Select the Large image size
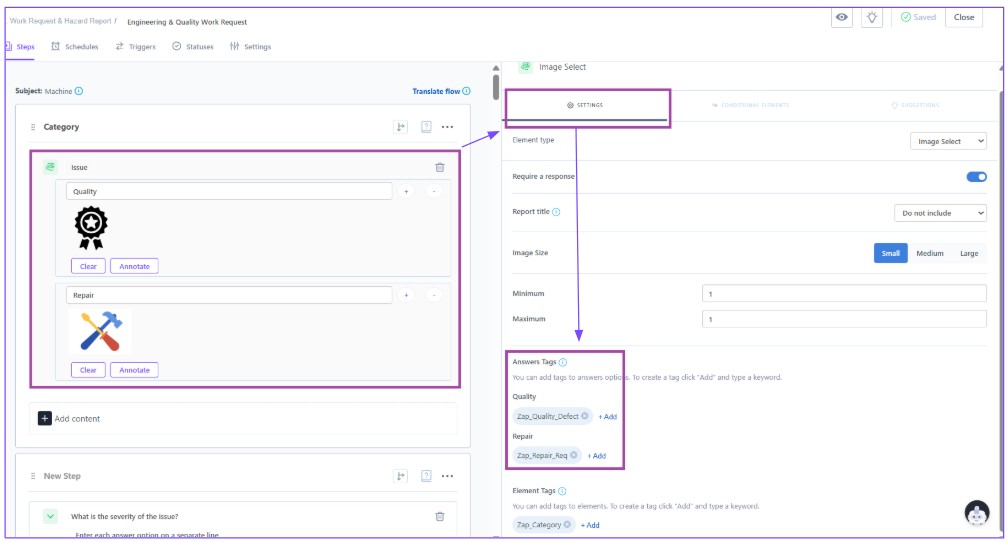The width and height of the screenshot is (1008, 542). 968,253
